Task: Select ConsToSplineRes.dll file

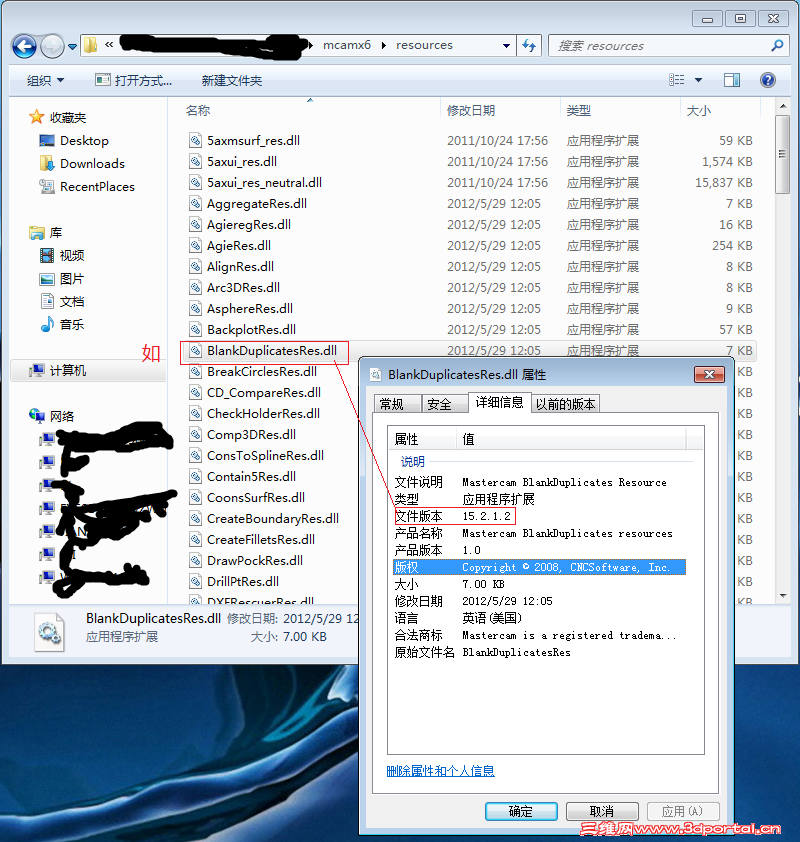Action: pos(265,455)
